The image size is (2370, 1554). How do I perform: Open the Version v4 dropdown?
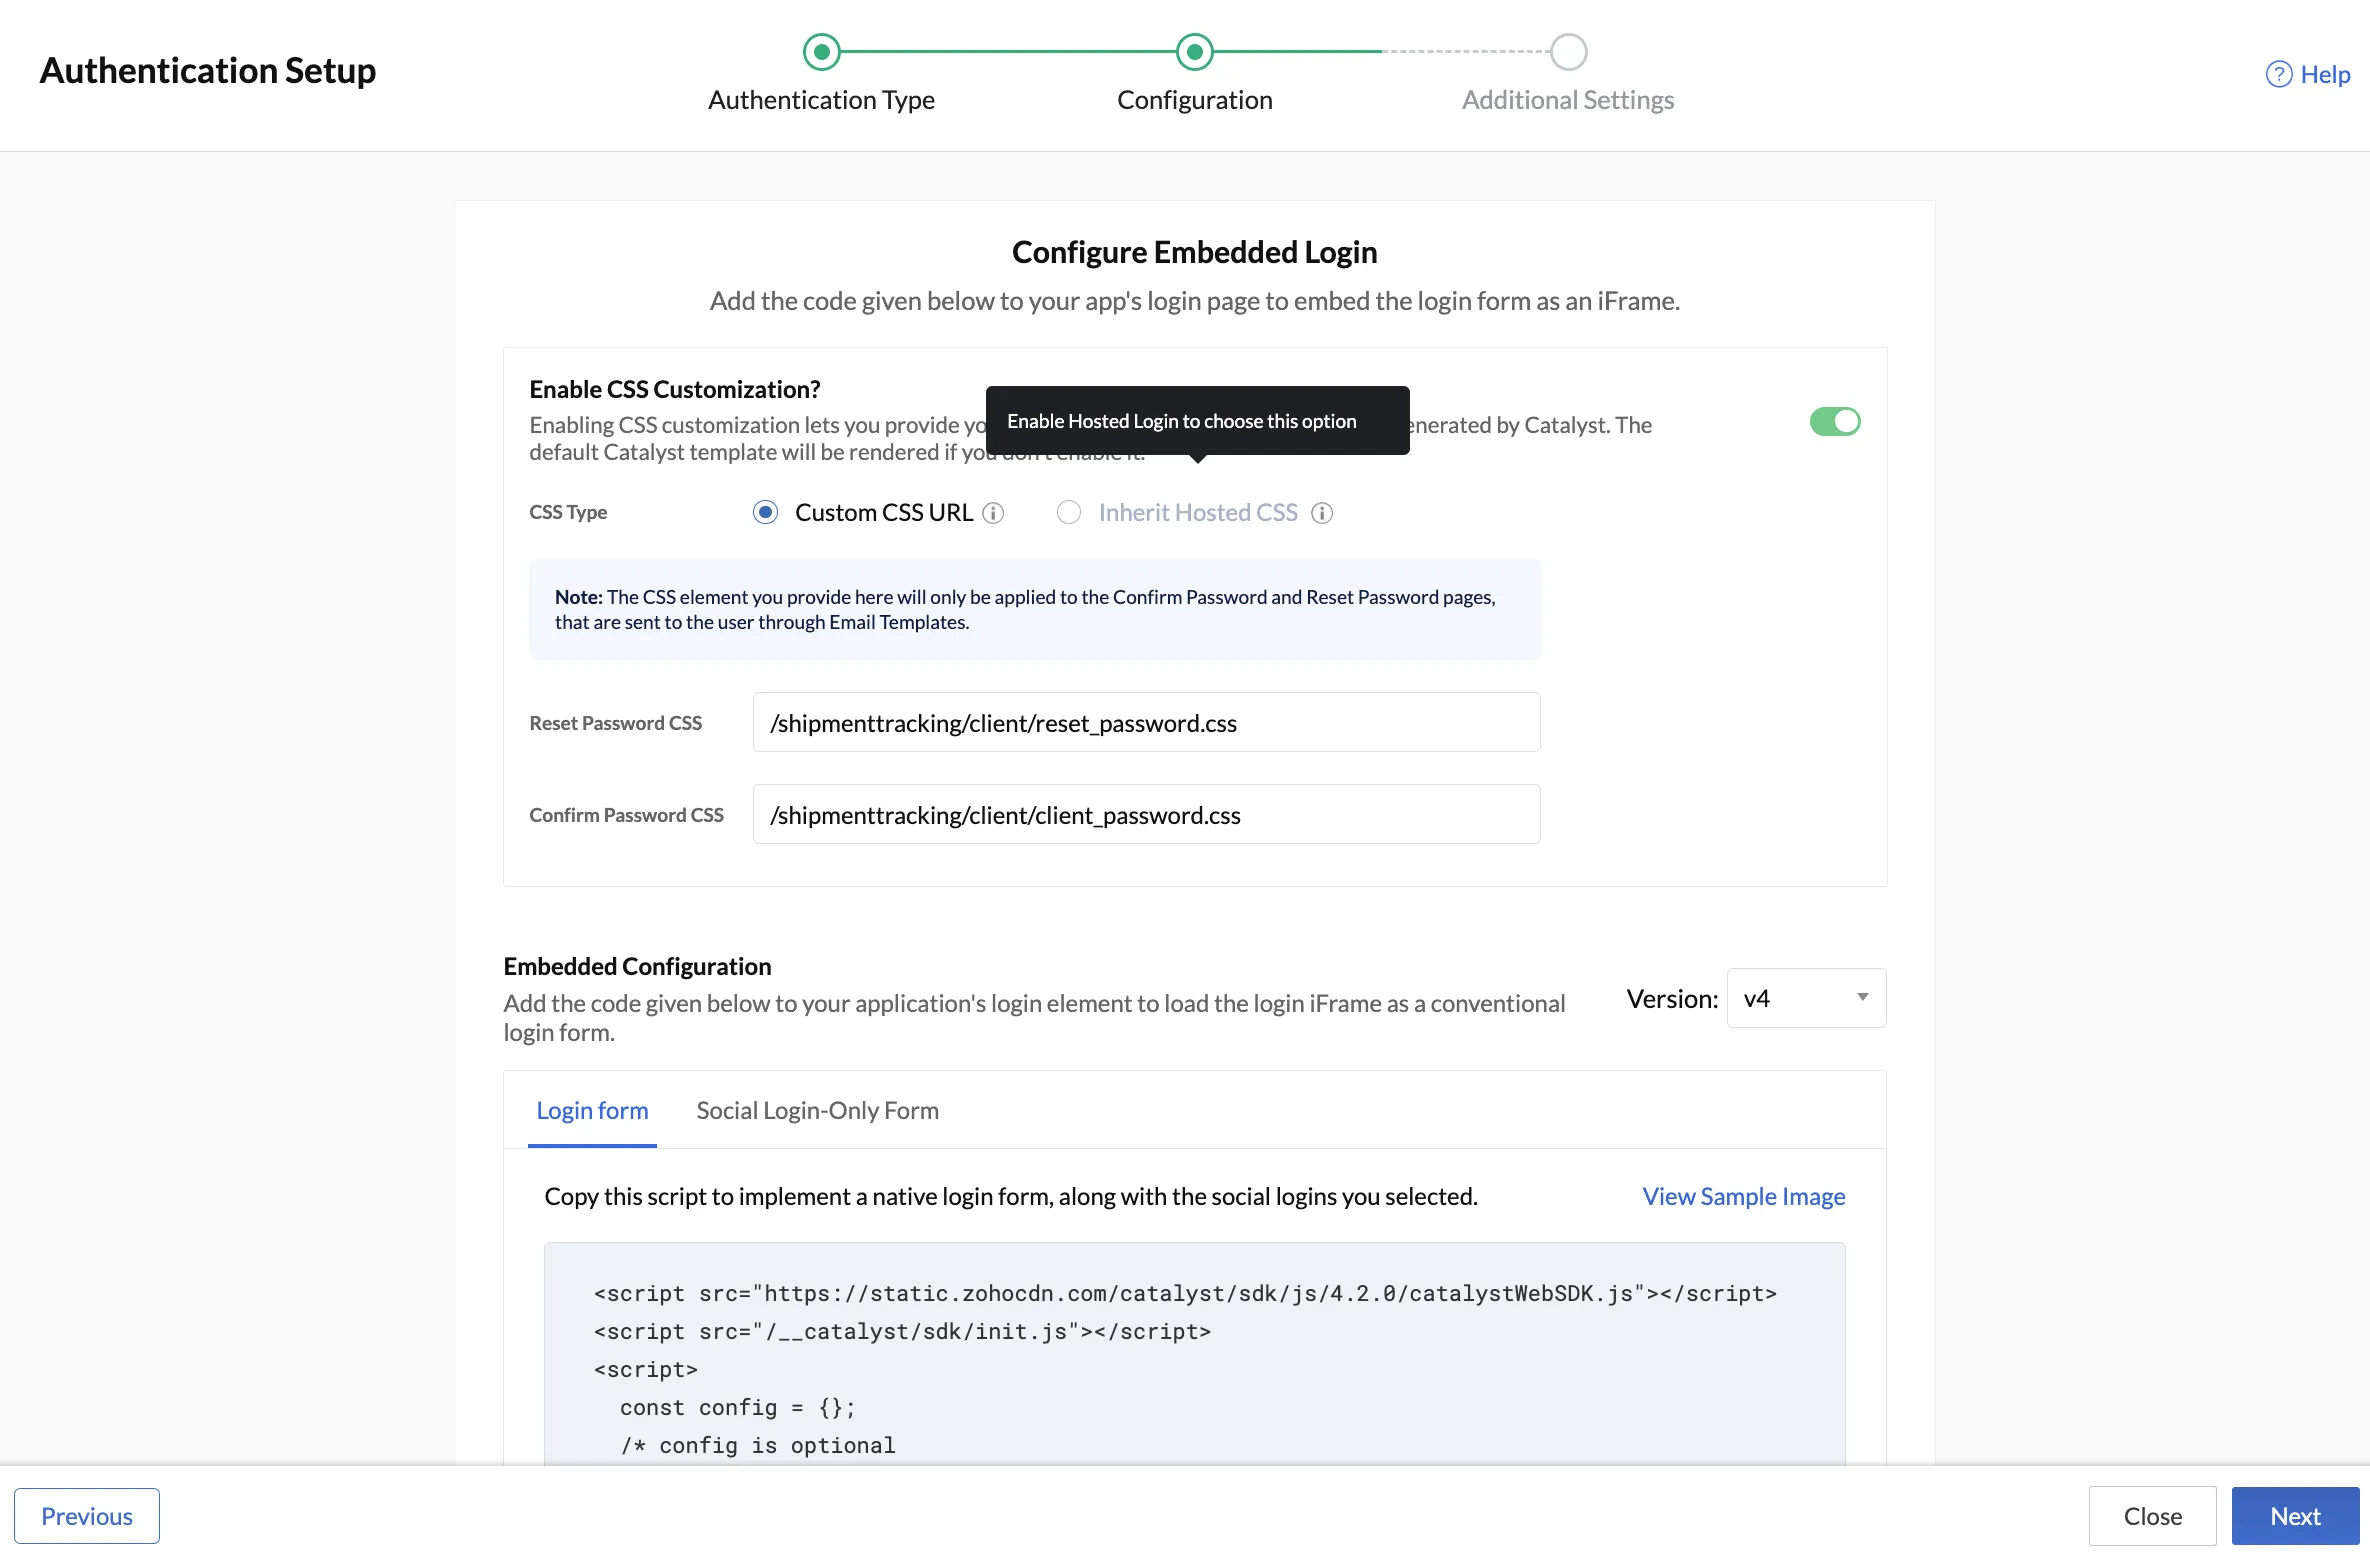[1806, 998]
